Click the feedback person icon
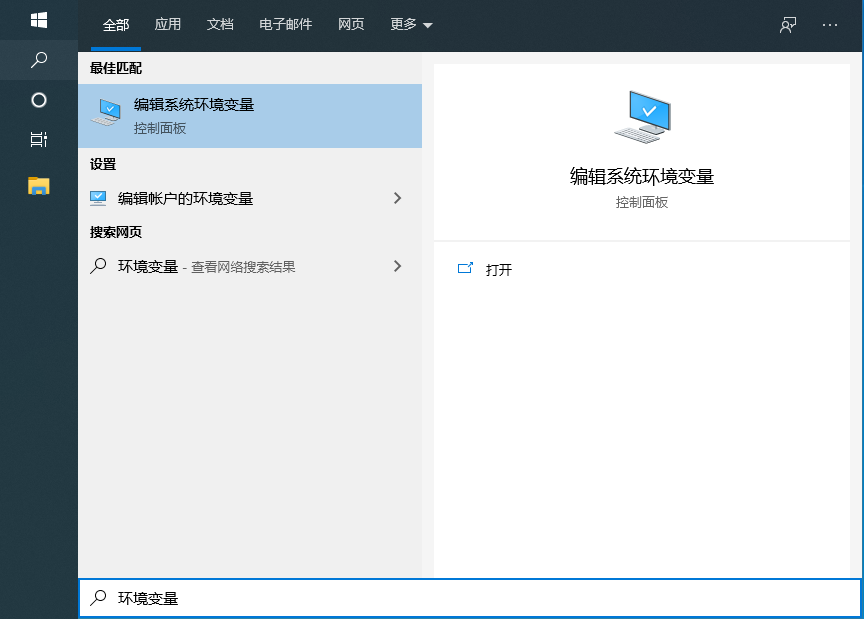This screenshot has height=619, width=864. tap(788, 25)
